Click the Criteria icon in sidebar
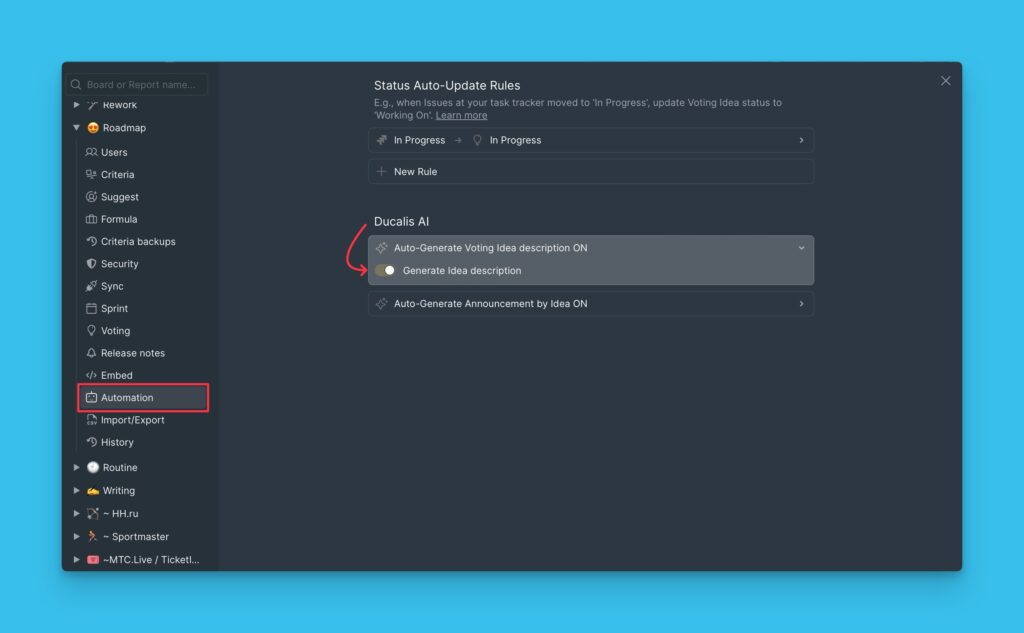The image size is (1024, 633). 91,174
